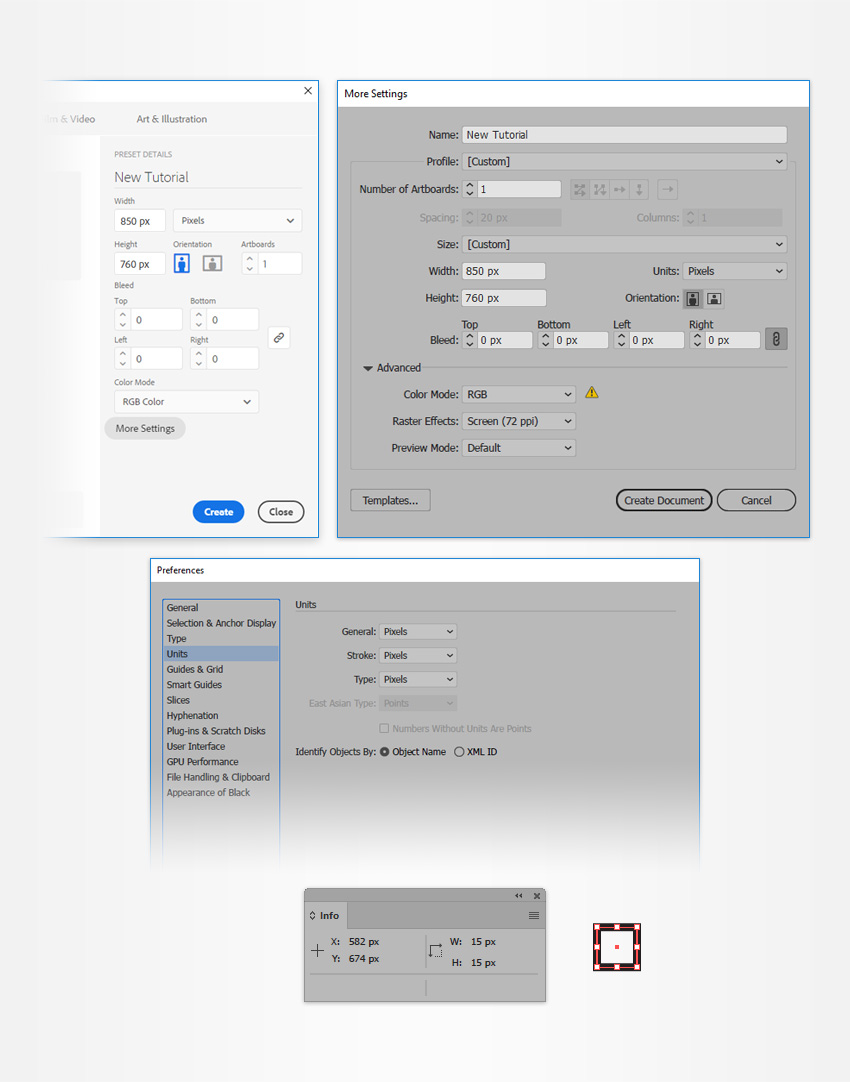
Task: Select Smart Guides preferences
Action: click(221, 685)
